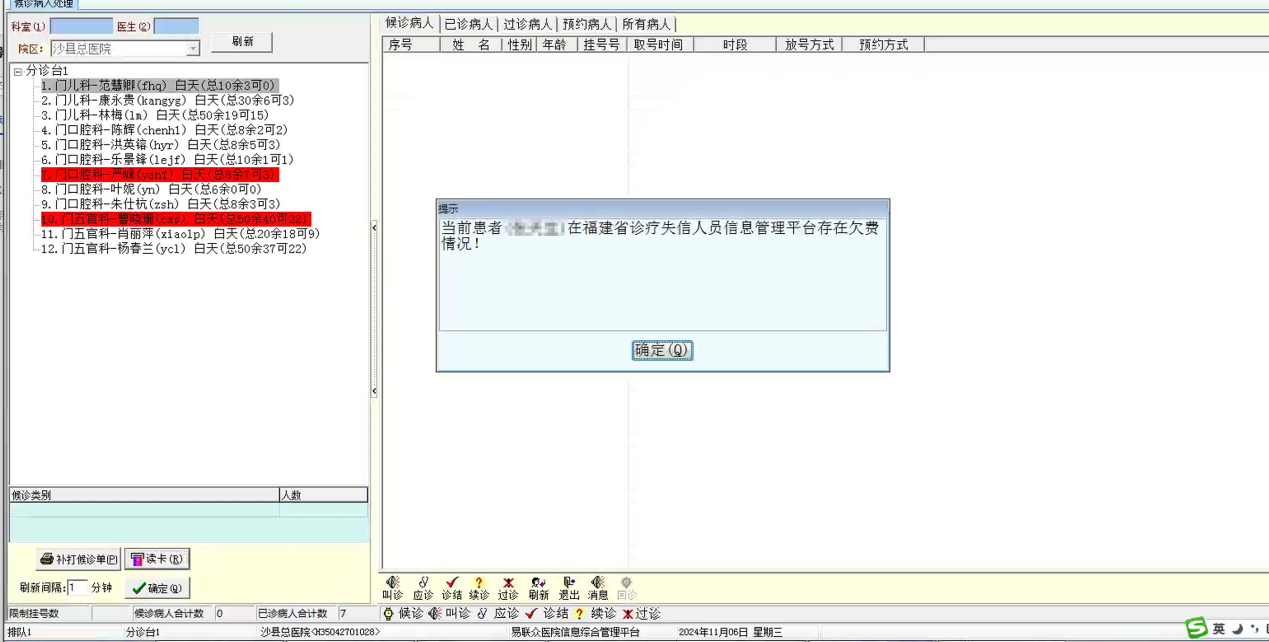Click the 叫诊 call-patient toolbar icon
This screenshot has width=1269, height=642.
tap(393, 587)
